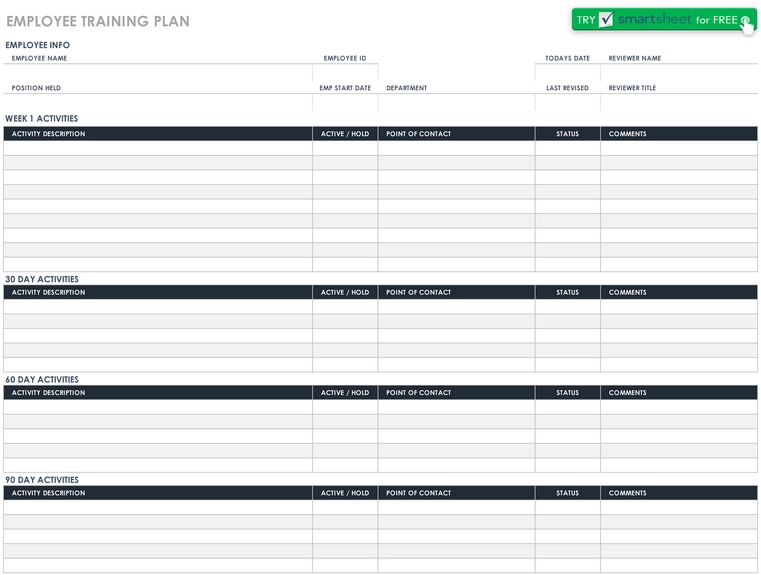Click first 30 Day point of contact cell
This screenshot has height=575, width=761.
[x=456, y=307]
